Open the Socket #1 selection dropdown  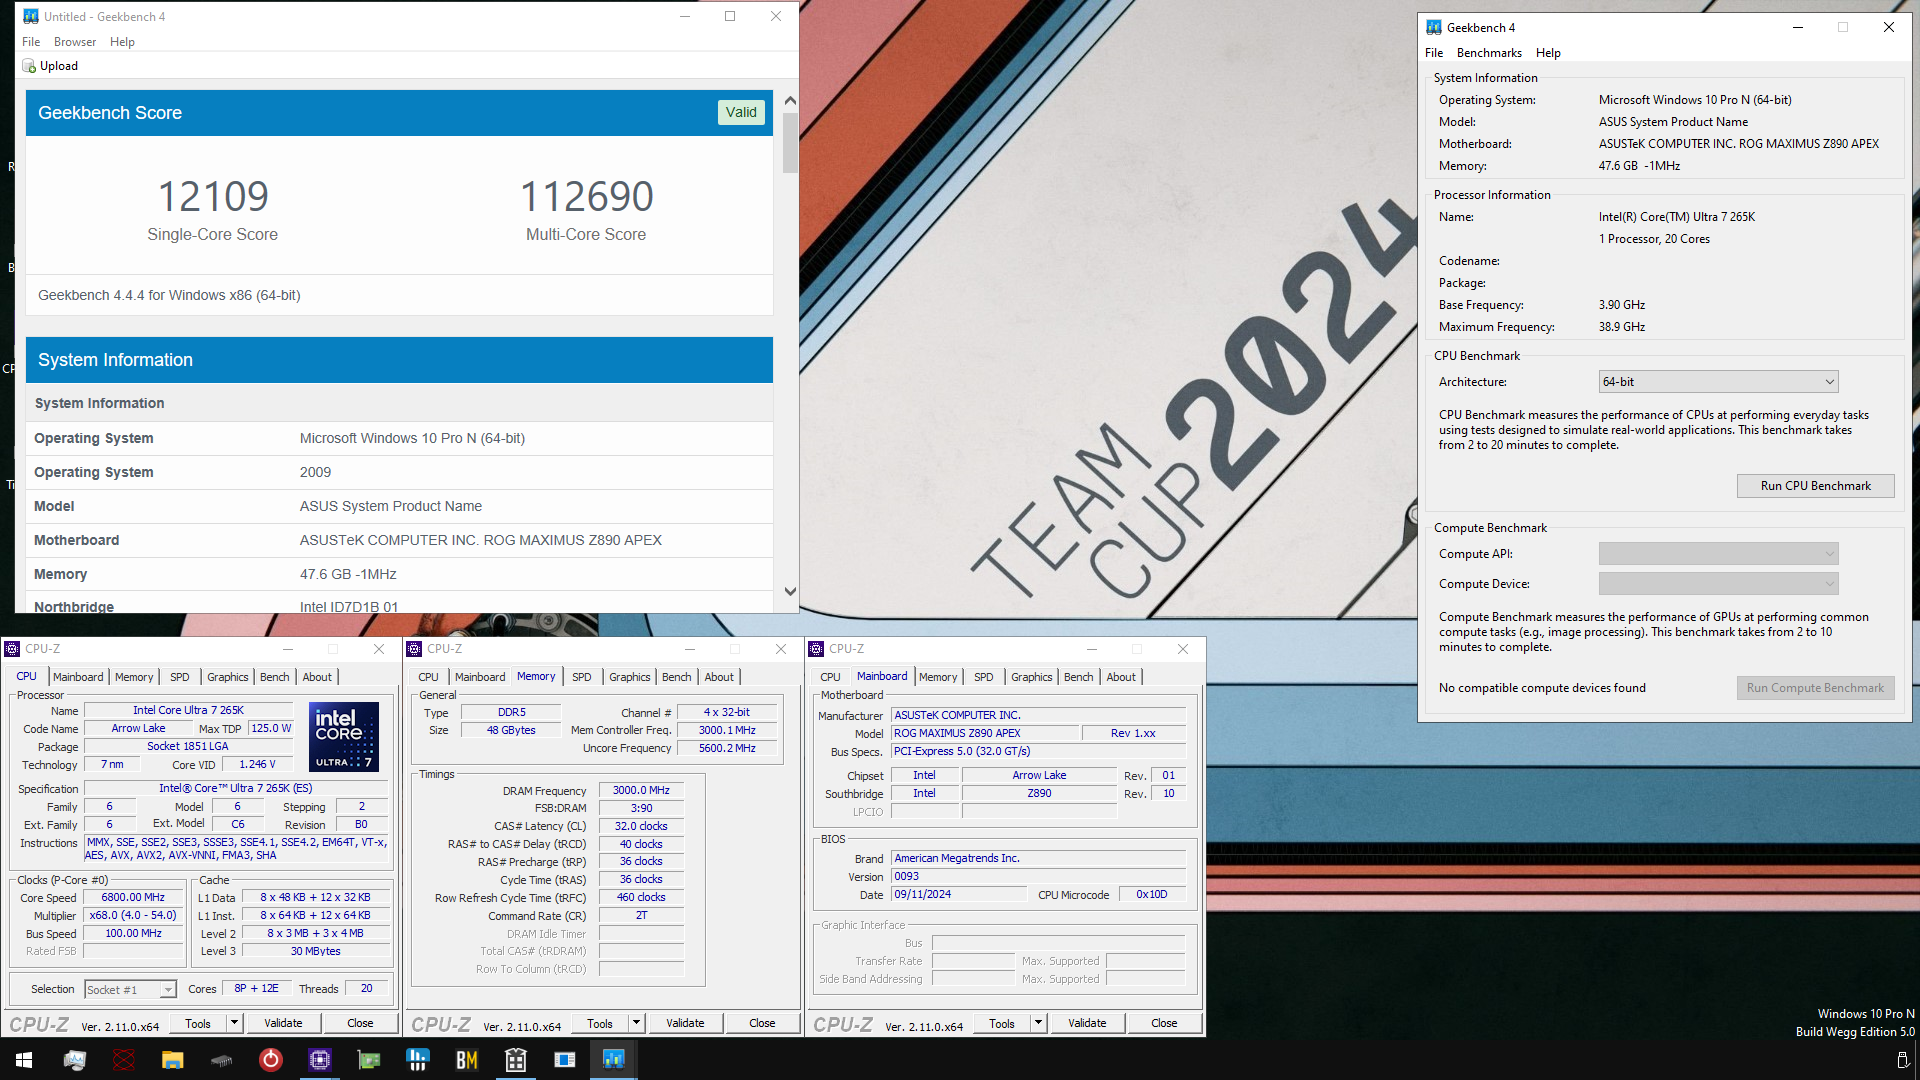(130, 990)
